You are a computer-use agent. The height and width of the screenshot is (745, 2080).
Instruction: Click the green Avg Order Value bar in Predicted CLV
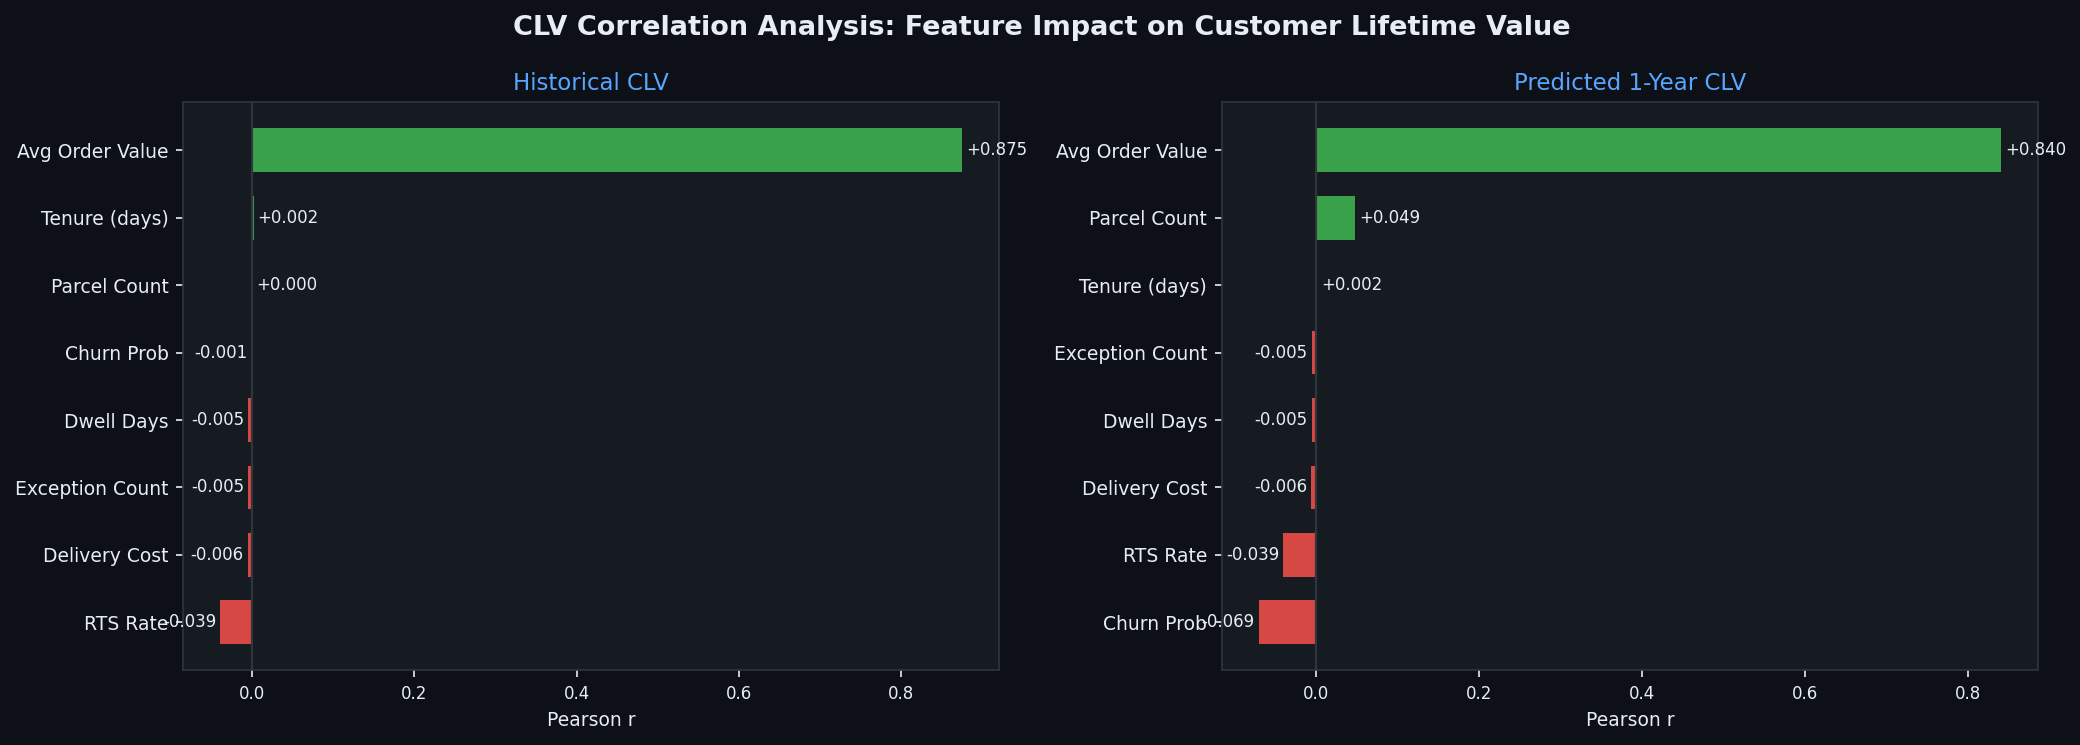tap(1658, 150)
